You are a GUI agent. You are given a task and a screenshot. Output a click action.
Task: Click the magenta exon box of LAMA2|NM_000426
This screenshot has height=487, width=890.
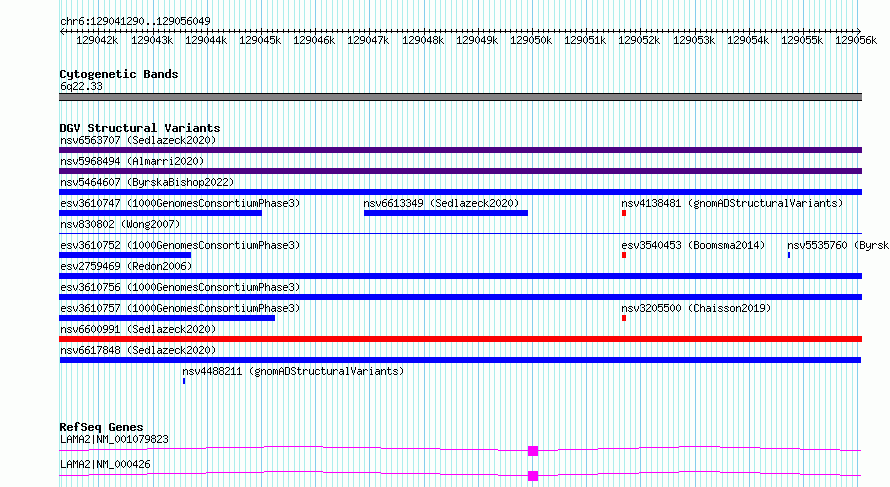pos(532,476)
